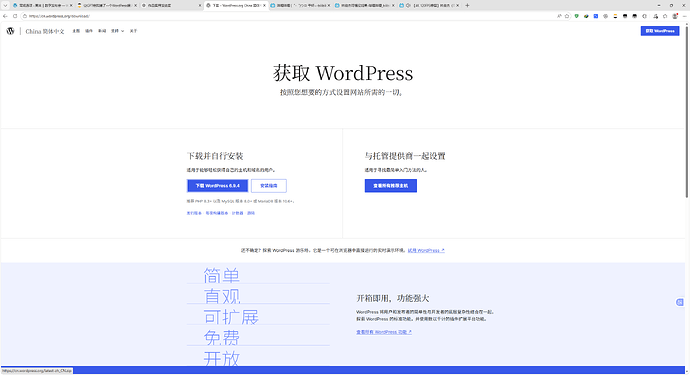Open the 新闻 navigation item
Image resolution: width=690 pixels, height=375 pixels.
(x=102, y=31)
